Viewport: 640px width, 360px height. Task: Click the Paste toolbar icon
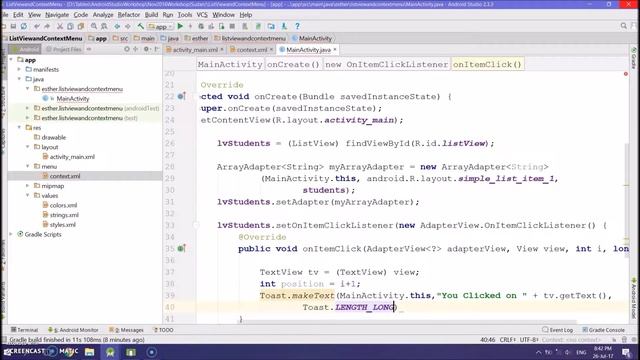[x=81, y=26]
